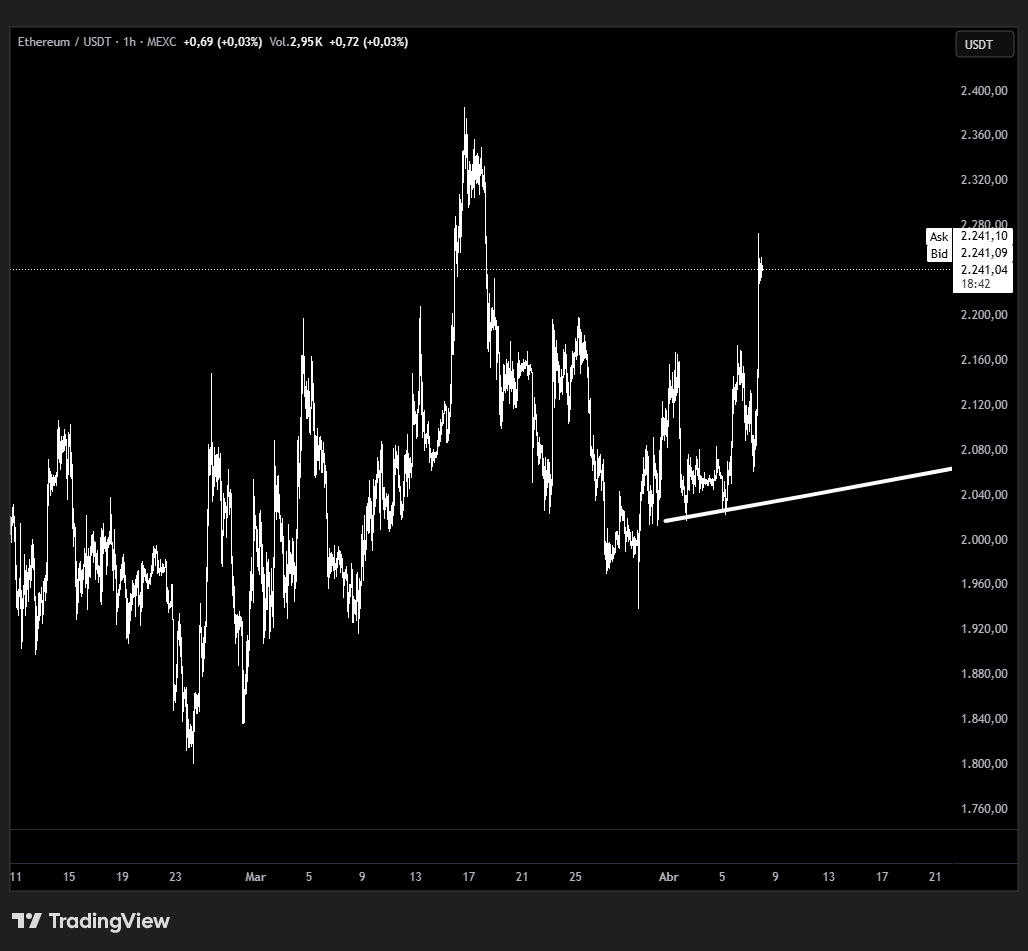This screenshot has width=1028, height=951.
Task: Click the +0,69 (+0,03%) price change value
Action: [x=222, y=42]
